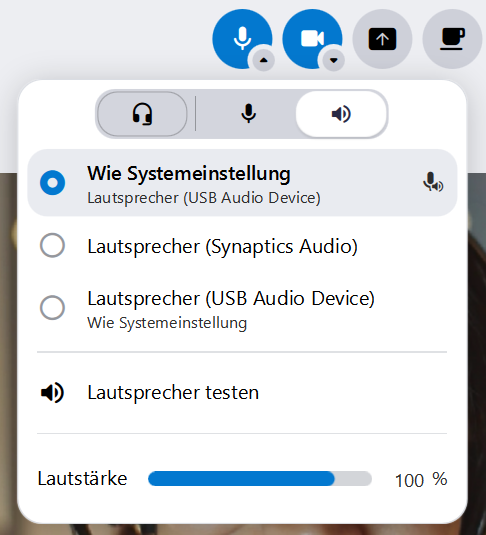Switch to the headset devices tab
The width and height of the screenshot is (486, 535).
142,114
